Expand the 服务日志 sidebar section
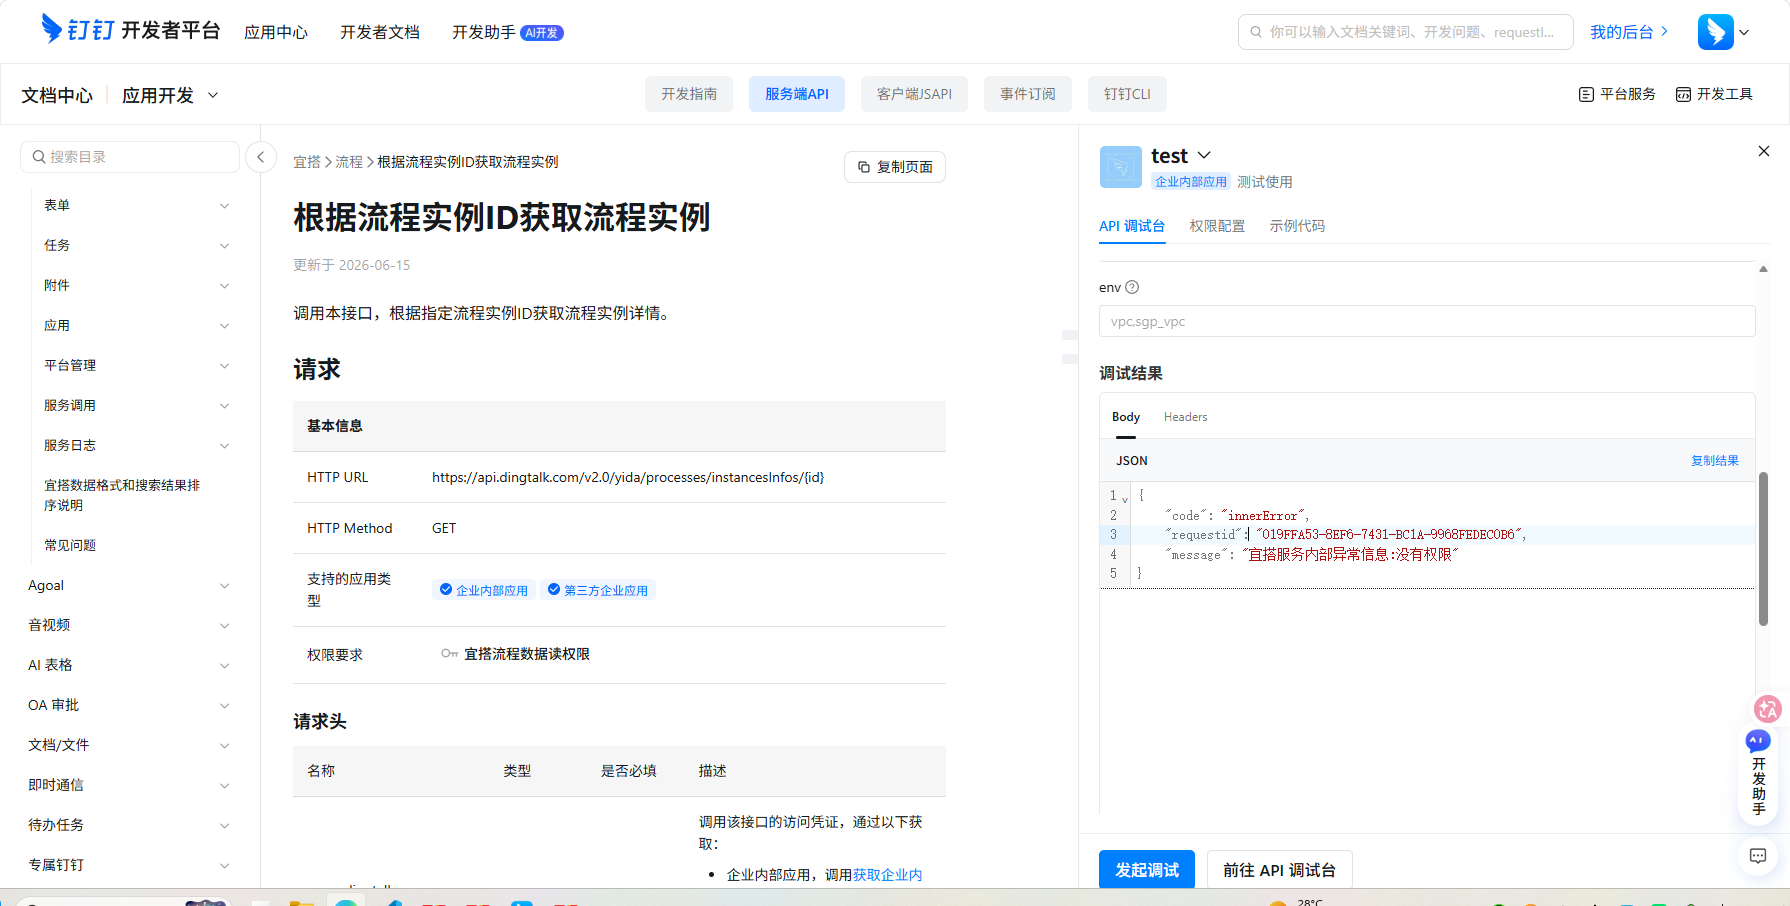Viewport: 1790px width, 906px height. click(224, 446)
